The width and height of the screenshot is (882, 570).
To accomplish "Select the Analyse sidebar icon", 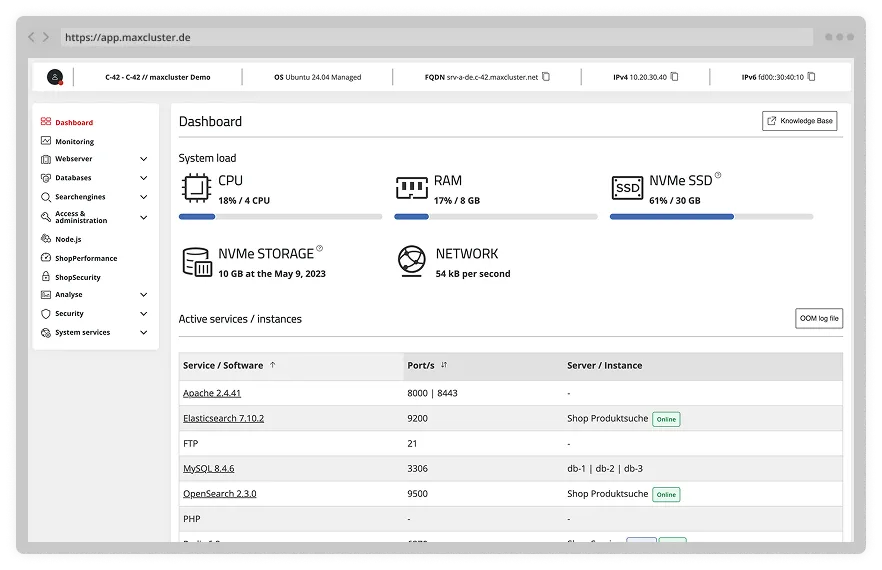I will click(x=46, y=294).
